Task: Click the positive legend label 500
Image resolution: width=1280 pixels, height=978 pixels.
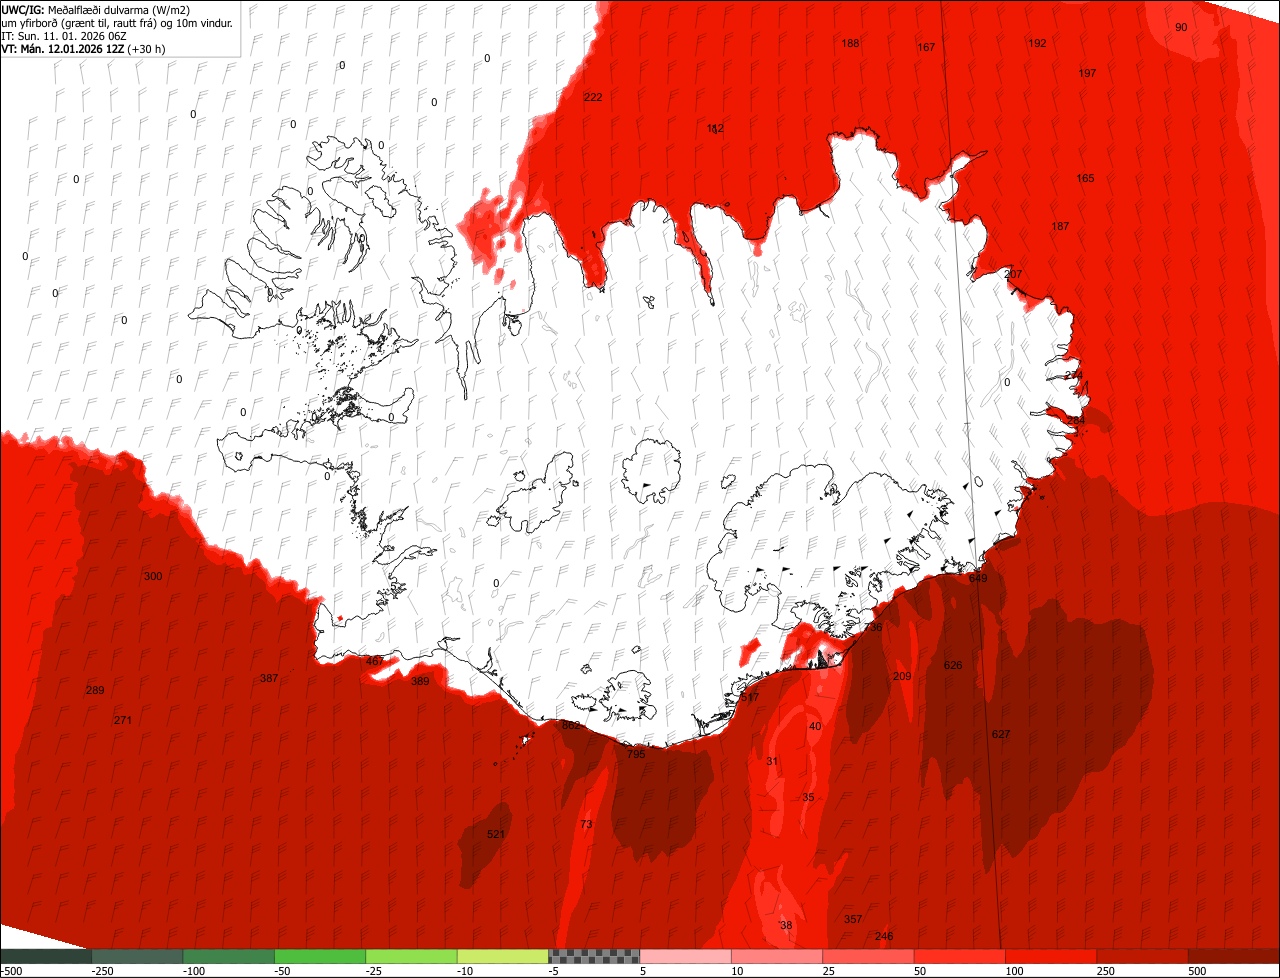Action: tap(1198, 971)
